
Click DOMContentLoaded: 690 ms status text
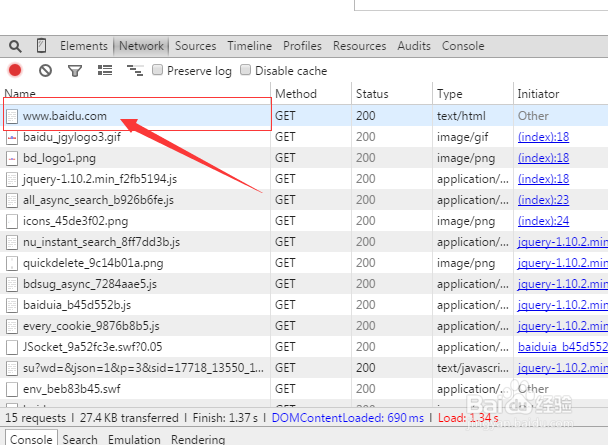click(x=347, y=418)
